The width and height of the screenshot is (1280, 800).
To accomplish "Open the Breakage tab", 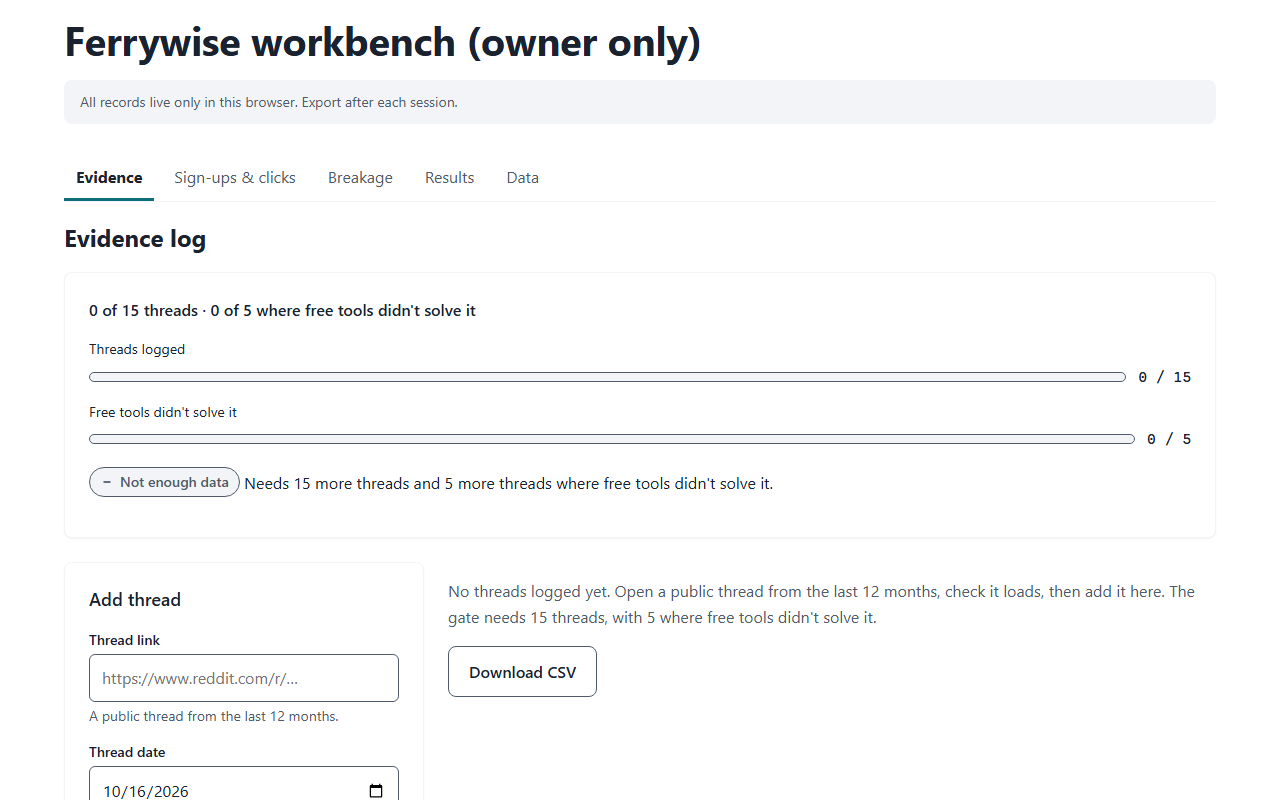I will [x=360, y=178].
